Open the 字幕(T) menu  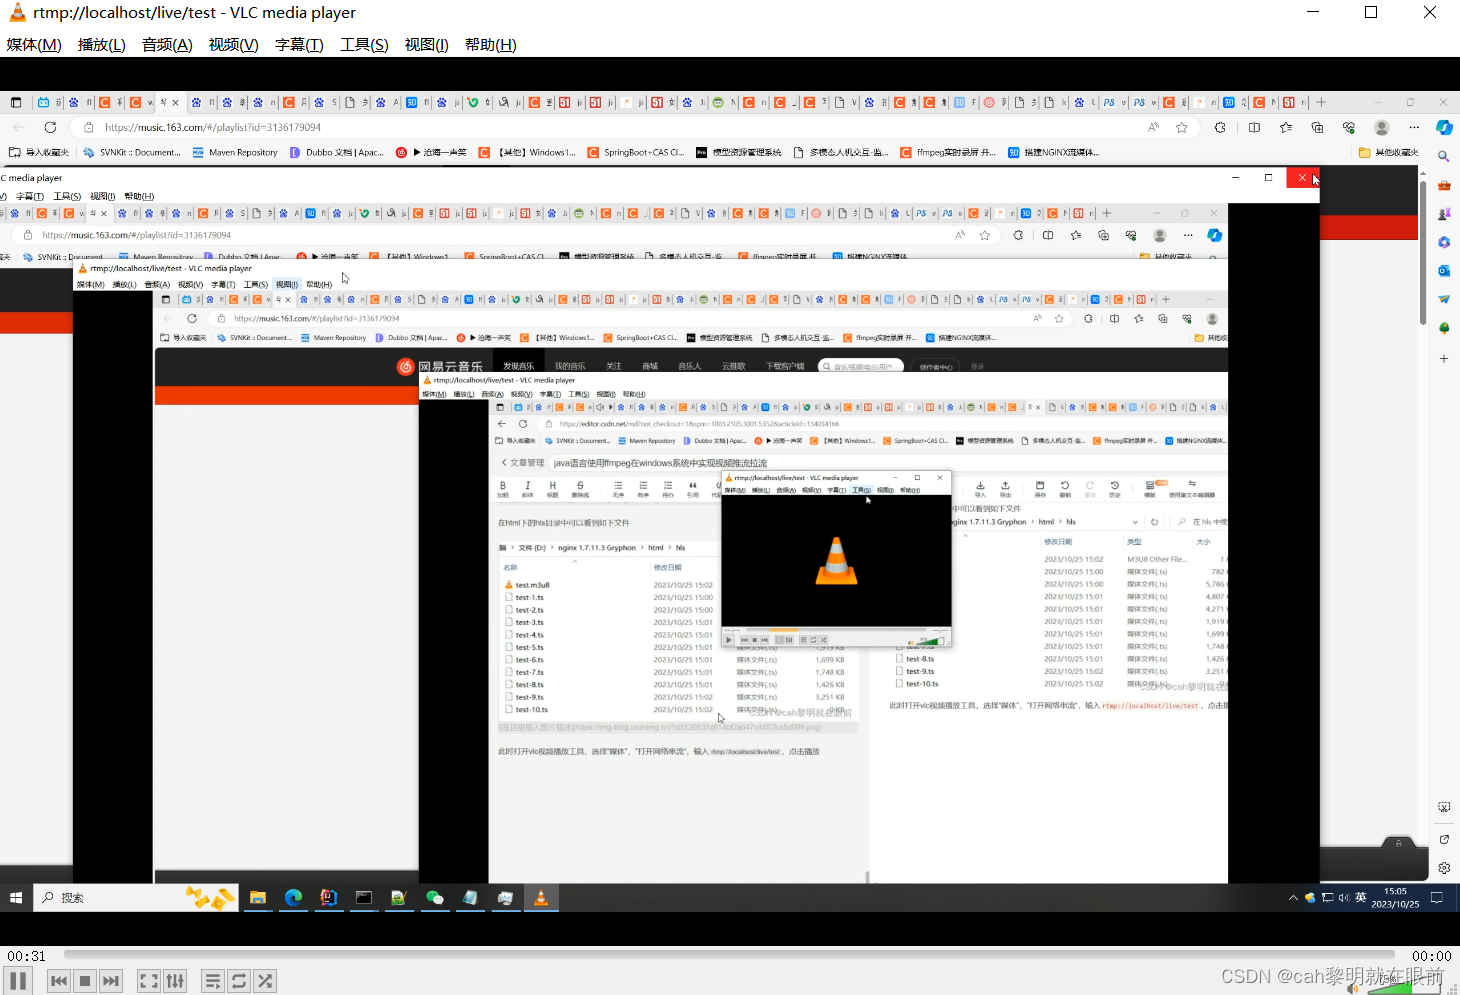click(x=299, y=45)
